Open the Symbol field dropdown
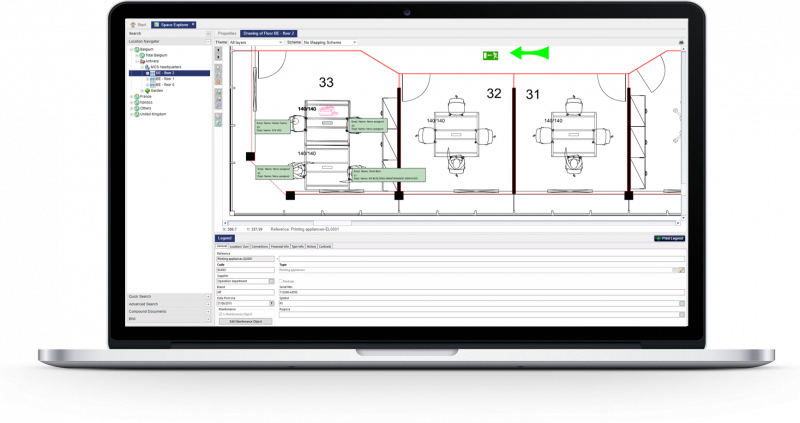This screenshot has width=800, height=423. click(682, 304)
